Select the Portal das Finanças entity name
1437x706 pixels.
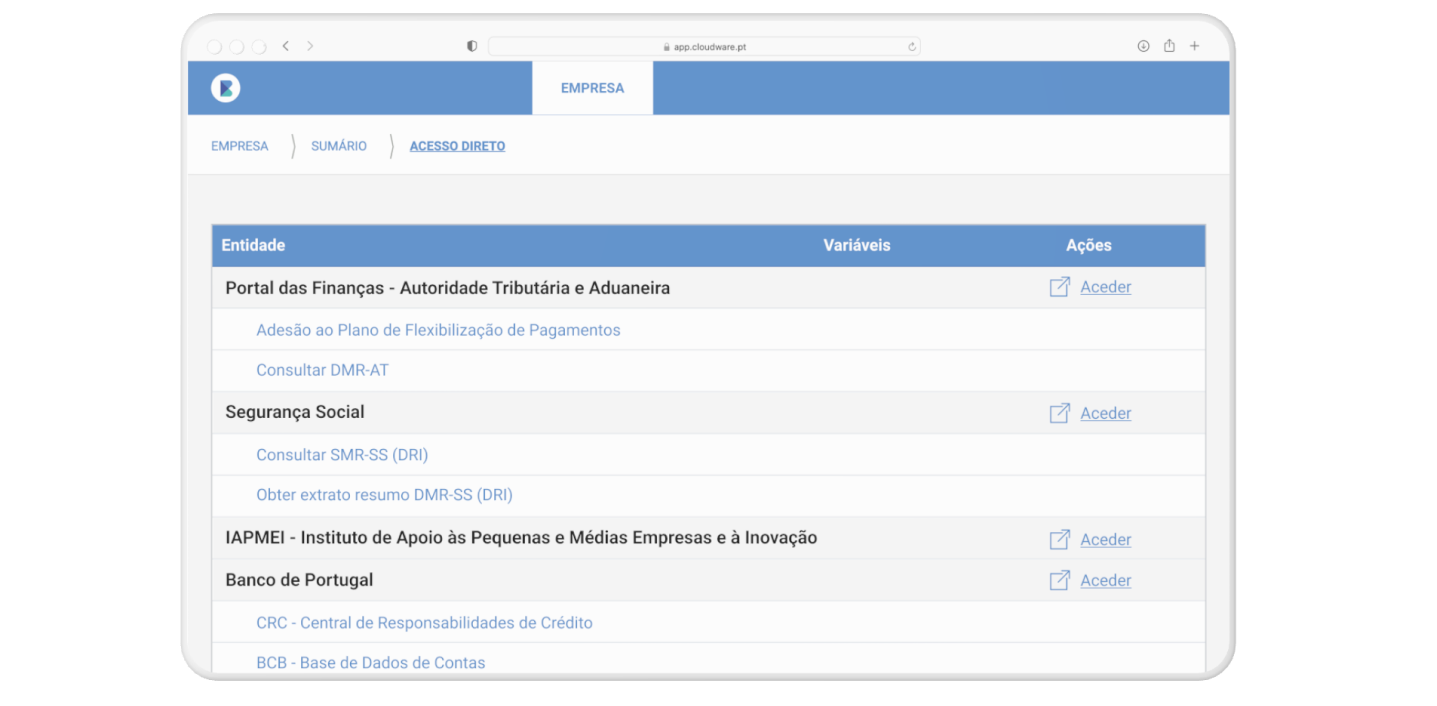click(x=448, y=288)
